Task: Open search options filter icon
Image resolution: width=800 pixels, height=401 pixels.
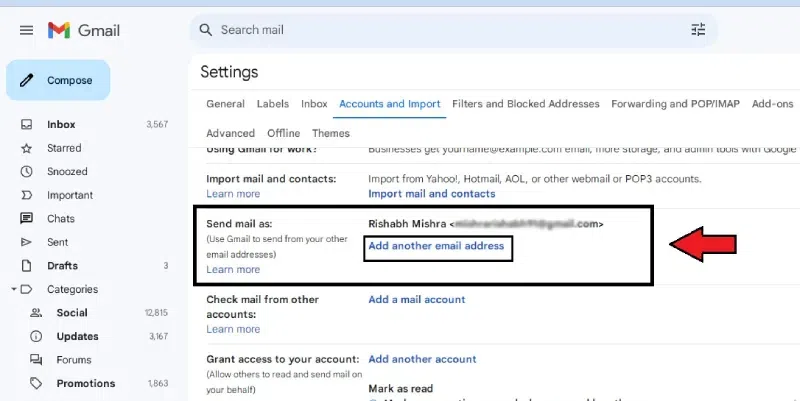Action: 698,30
